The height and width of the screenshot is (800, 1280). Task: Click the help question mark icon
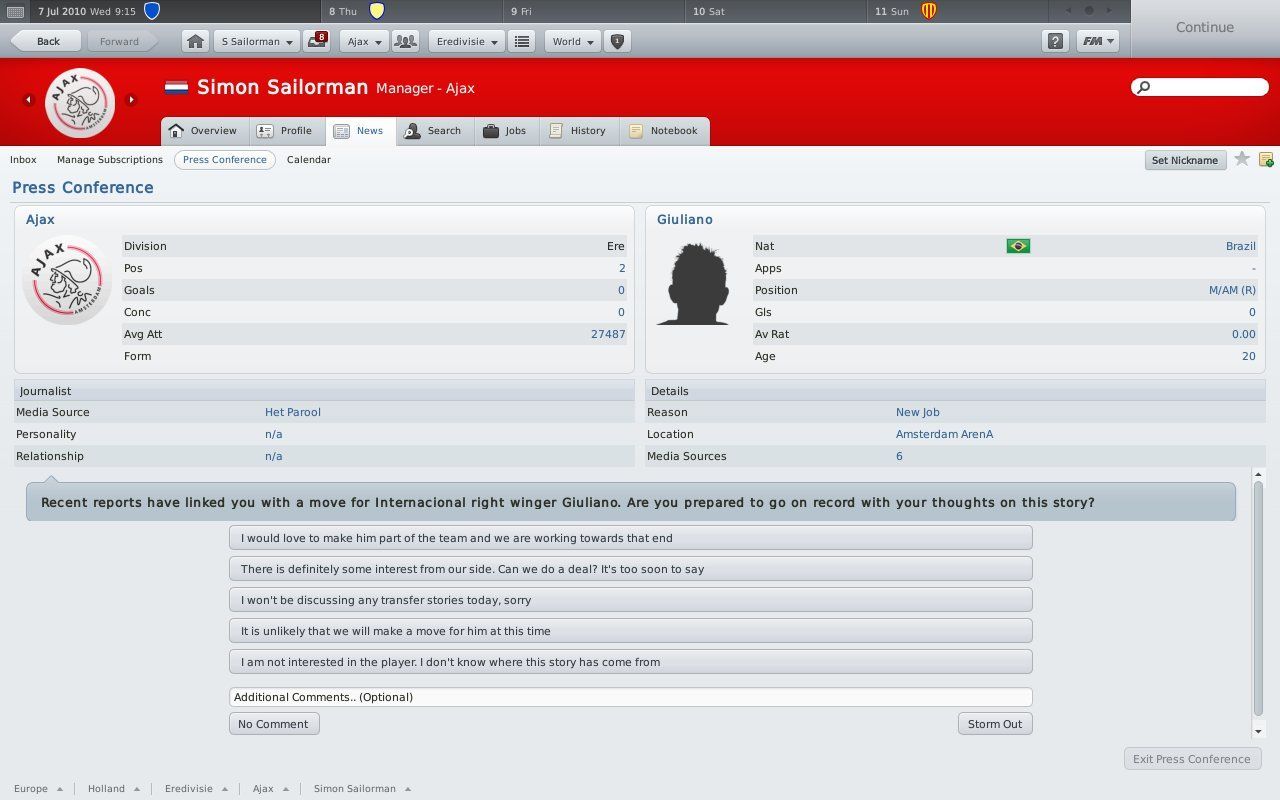click(x=1055, y=42)
